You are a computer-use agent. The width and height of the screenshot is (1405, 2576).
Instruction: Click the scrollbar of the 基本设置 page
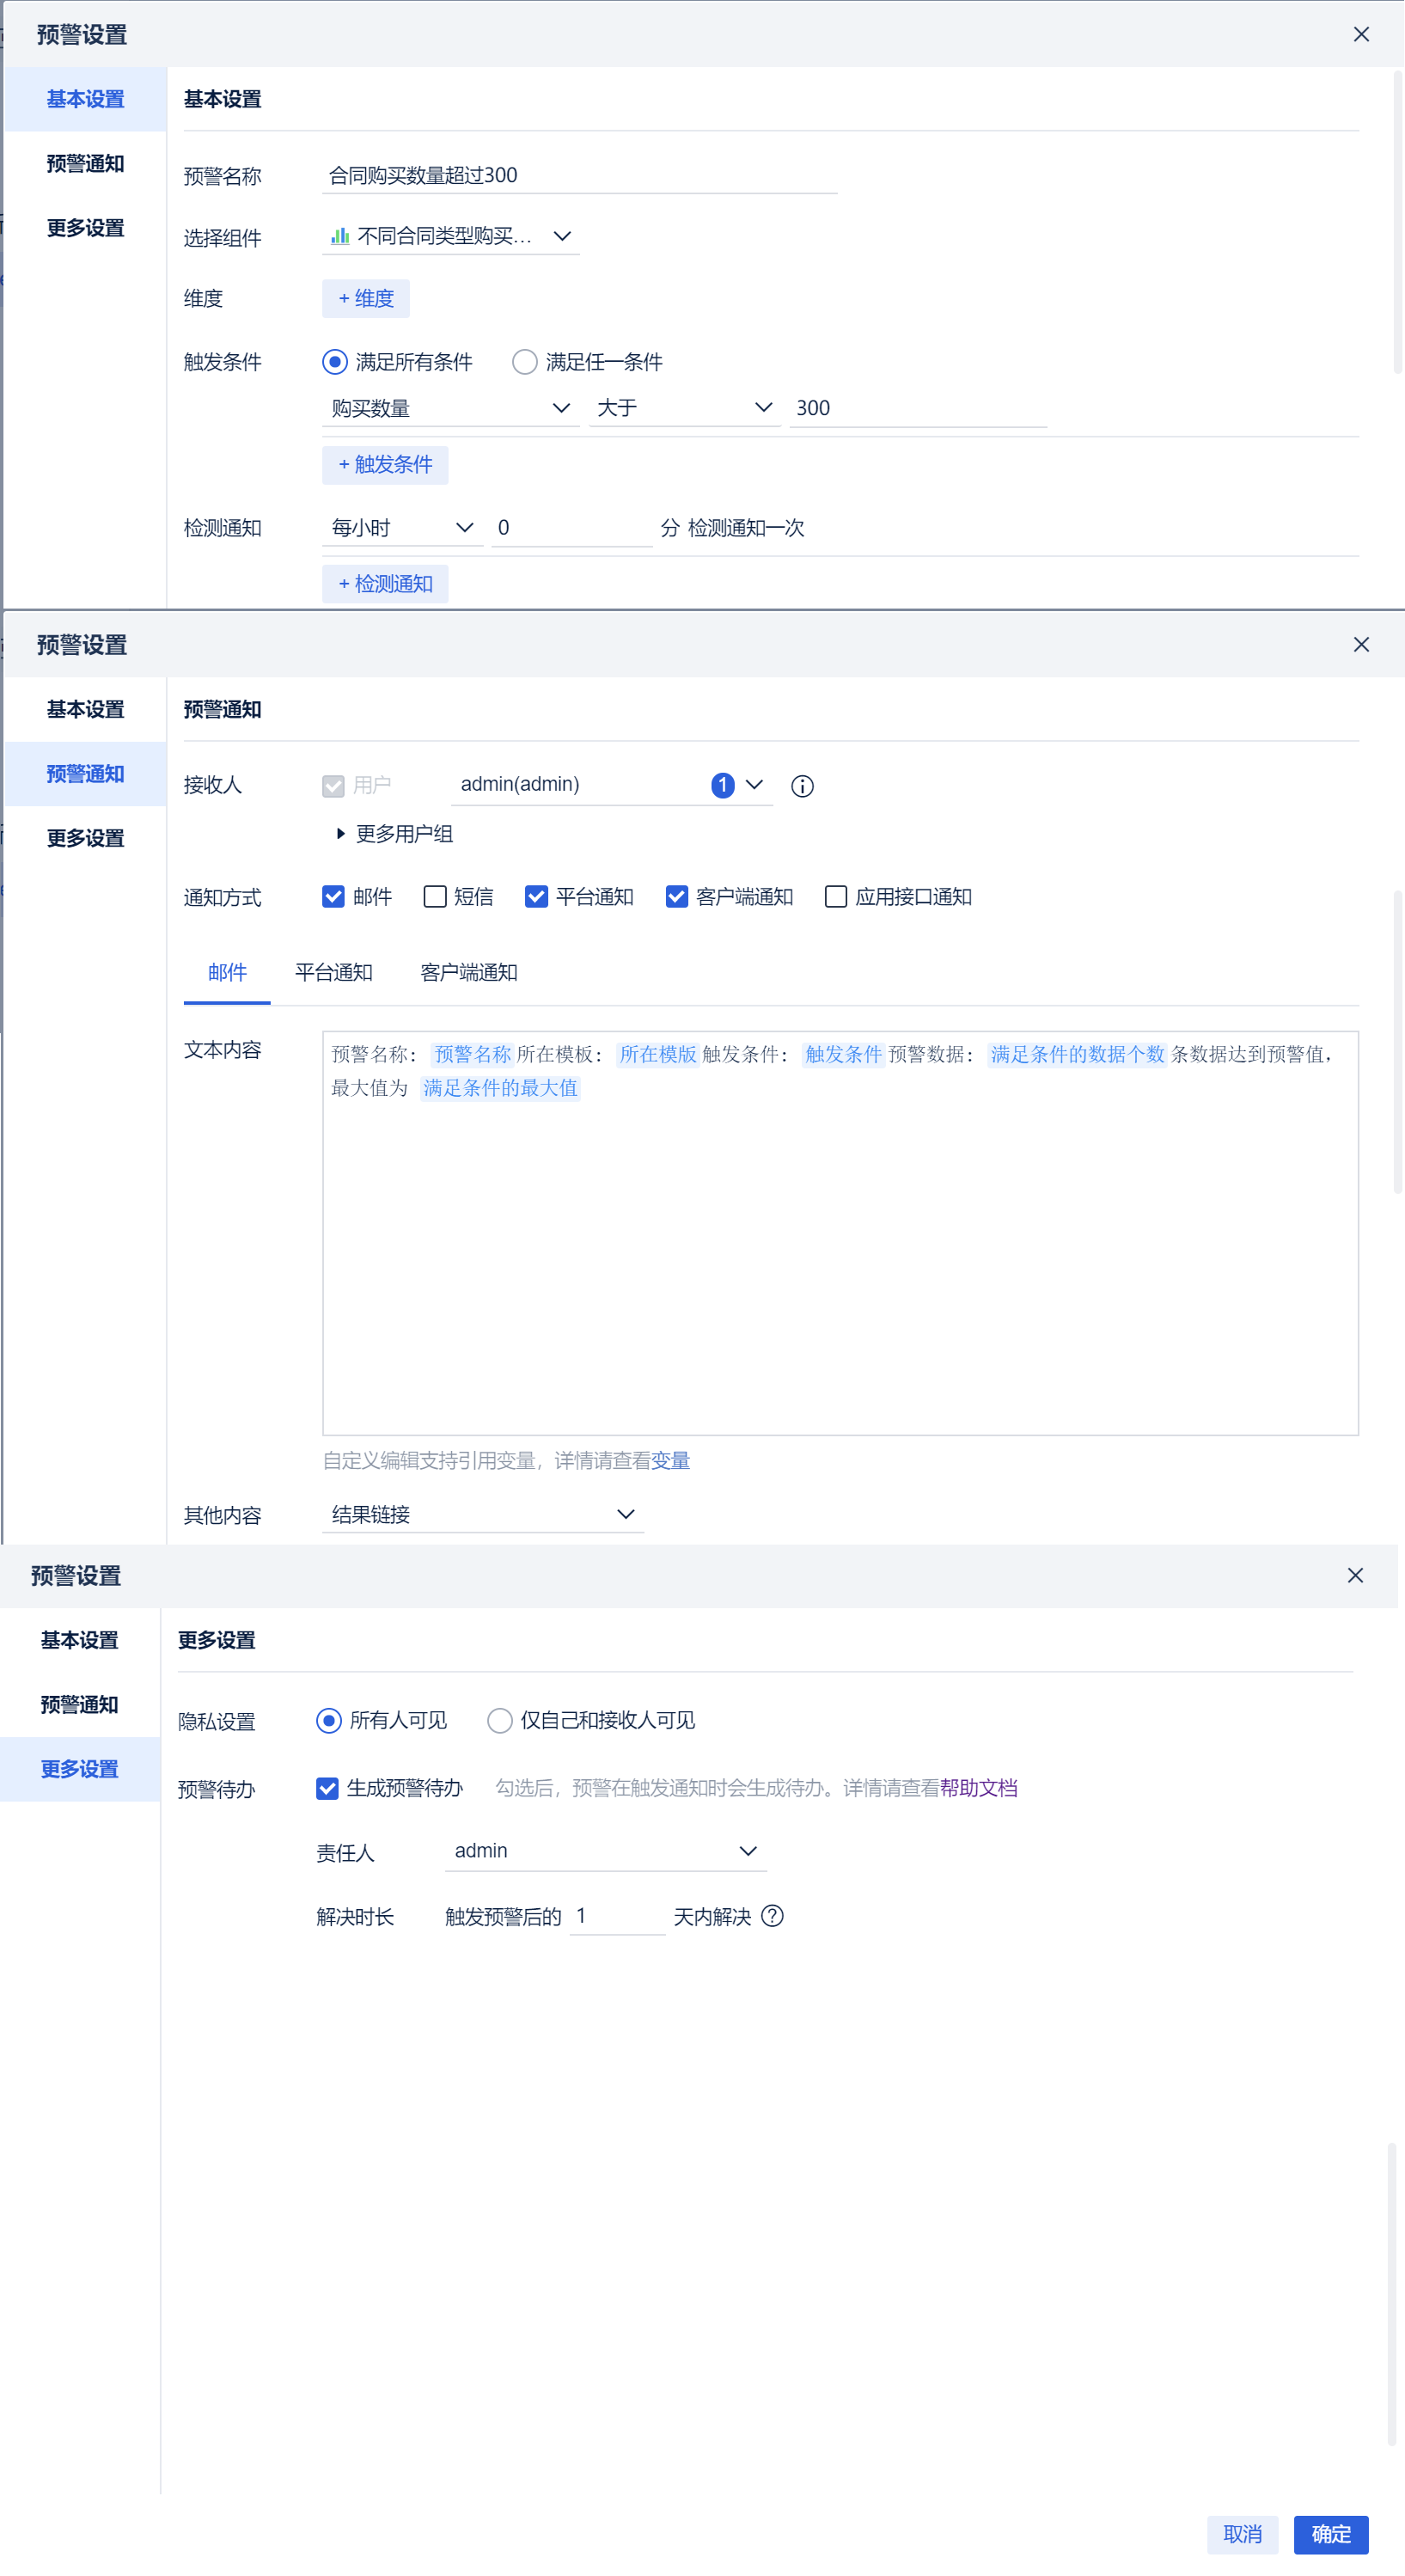click(1398, 222)
